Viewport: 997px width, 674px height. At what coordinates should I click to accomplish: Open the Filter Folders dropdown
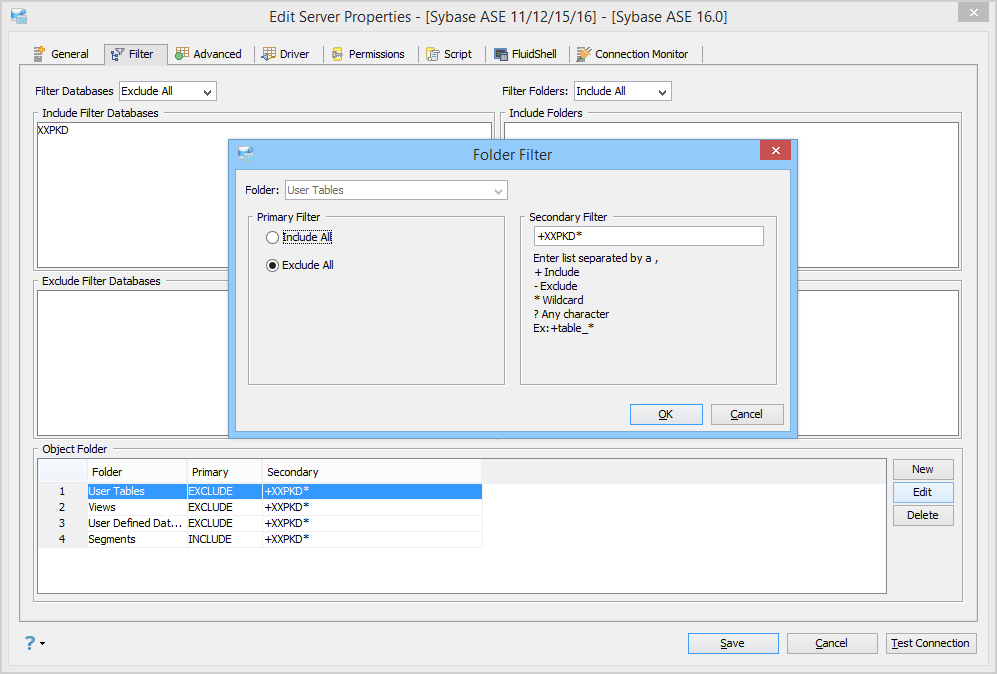pyautogui.click(x=622, y=91)
